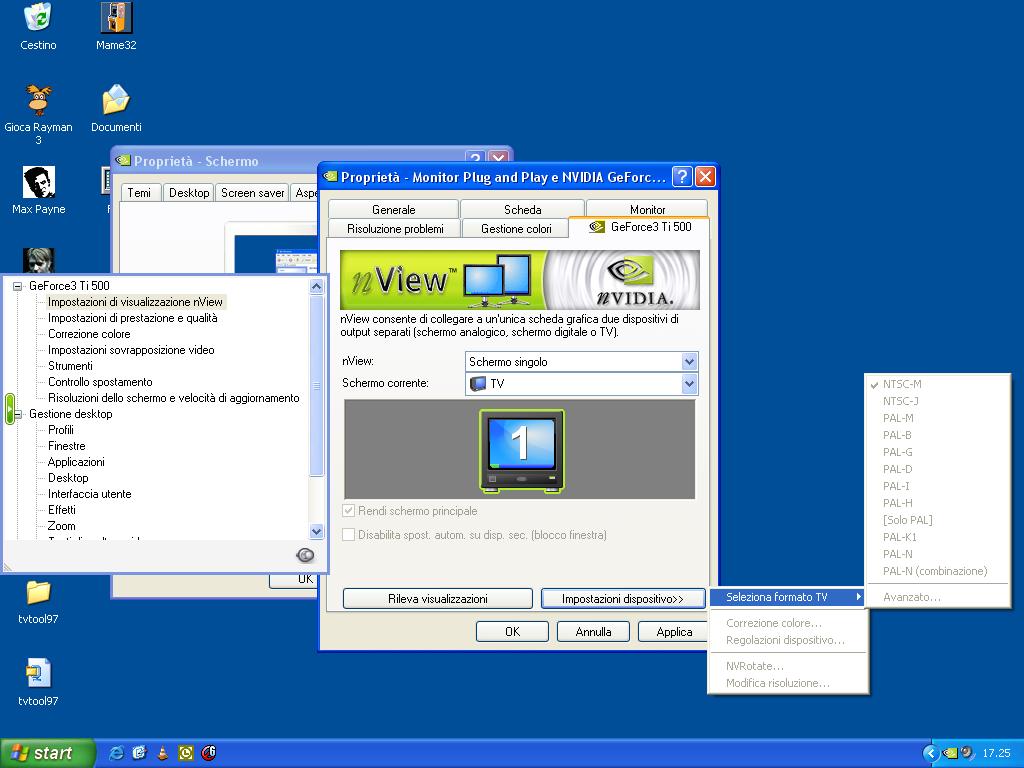Open Temi tab in Proprietà - Schermo window

click(139, 193)
